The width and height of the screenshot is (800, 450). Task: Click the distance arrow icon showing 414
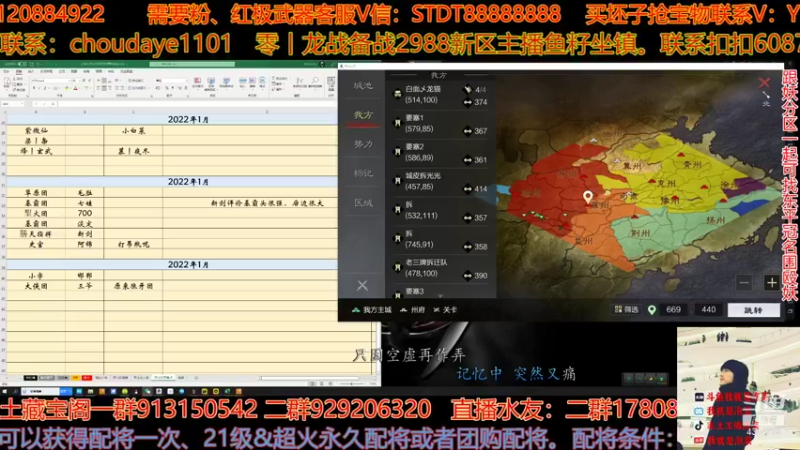[467, 189]
